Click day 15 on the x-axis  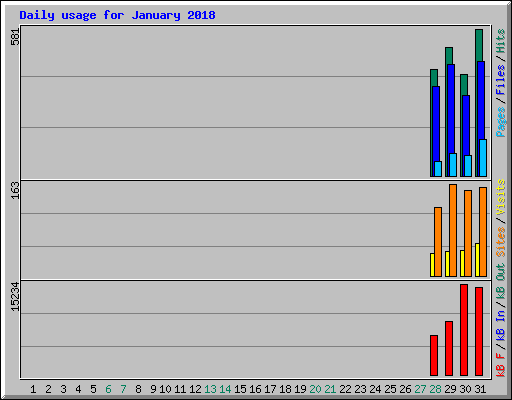point(240,389)
